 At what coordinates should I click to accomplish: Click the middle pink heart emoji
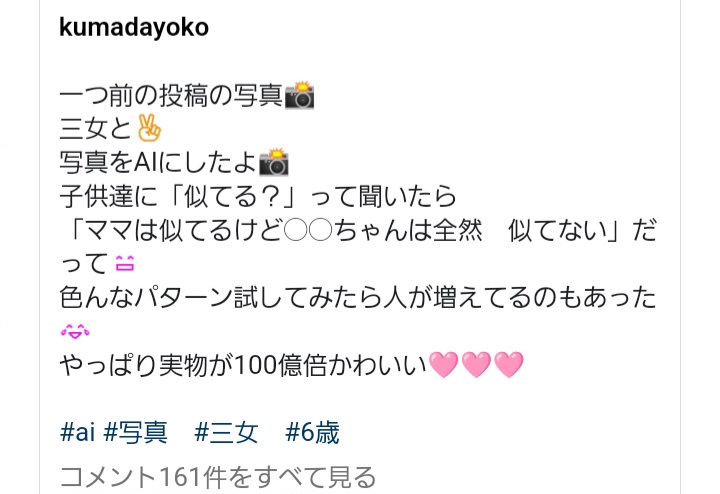pos(476,365)
